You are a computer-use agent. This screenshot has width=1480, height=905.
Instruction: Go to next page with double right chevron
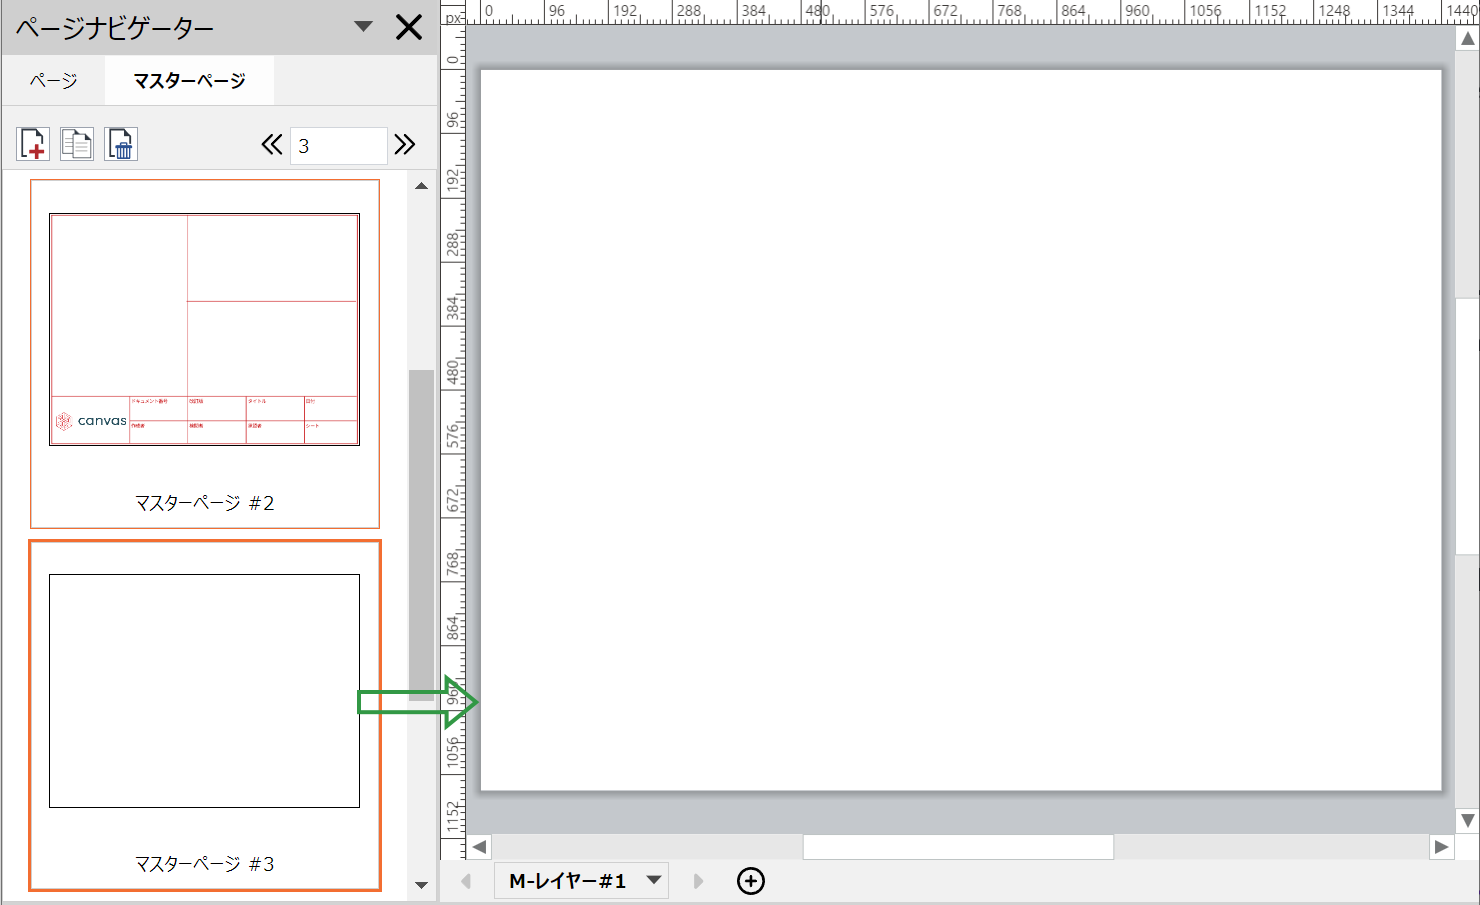click(x=404, y=145)
